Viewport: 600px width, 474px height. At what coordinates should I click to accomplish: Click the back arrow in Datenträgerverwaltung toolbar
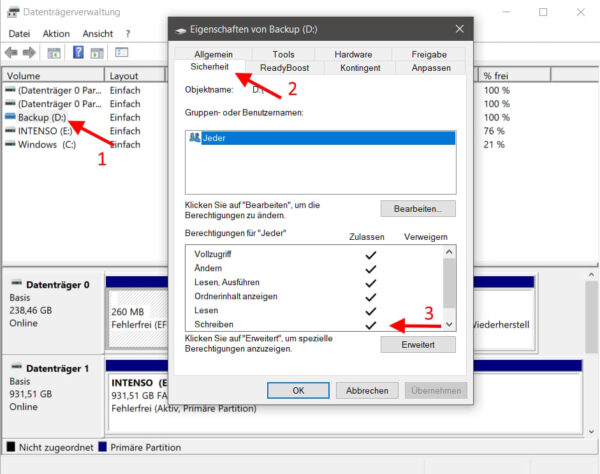click(11, 52)
